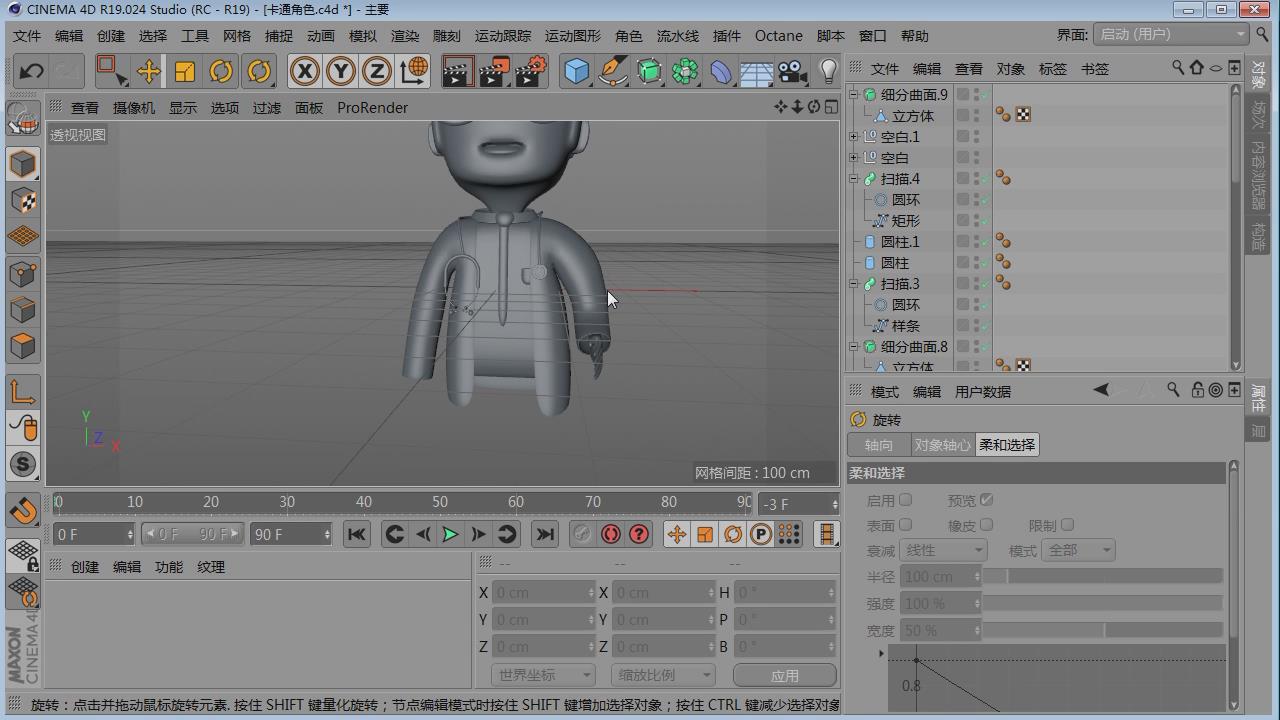Toggle Z axis lock
The height and width of the screenshot is (720, 1280).
376,71
